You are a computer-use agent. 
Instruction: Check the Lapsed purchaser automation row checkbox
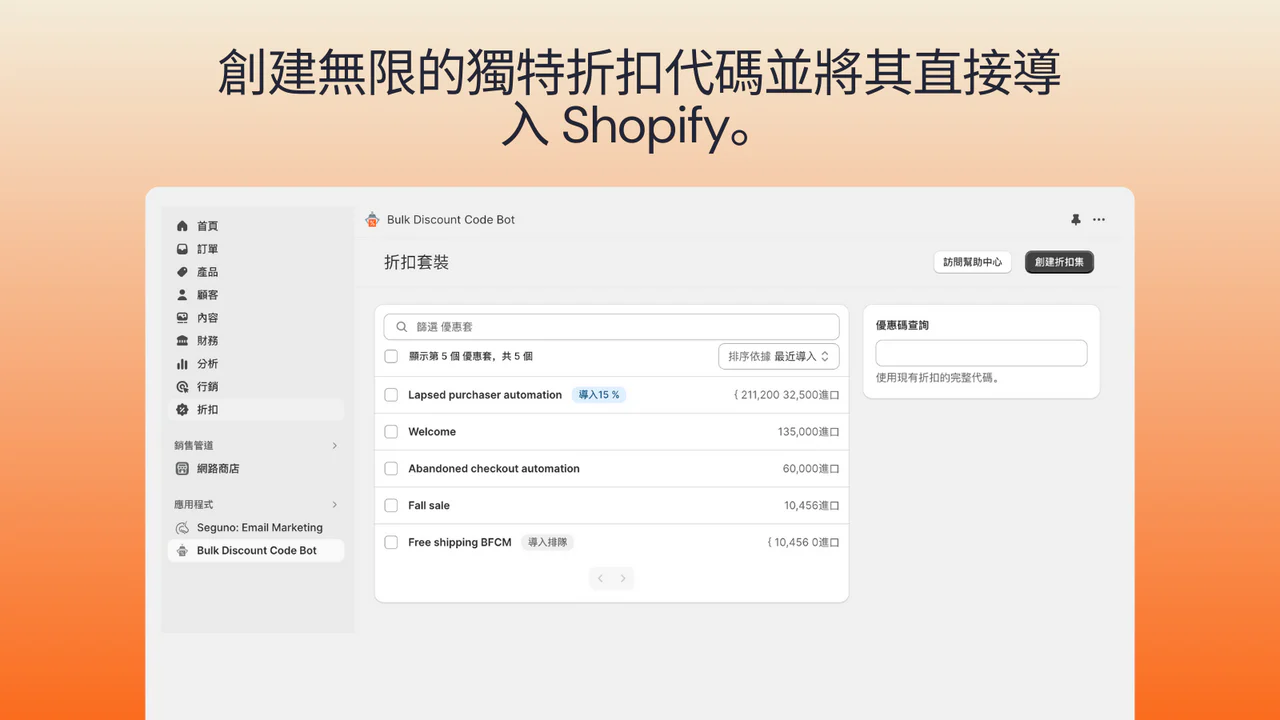(391, 395)
